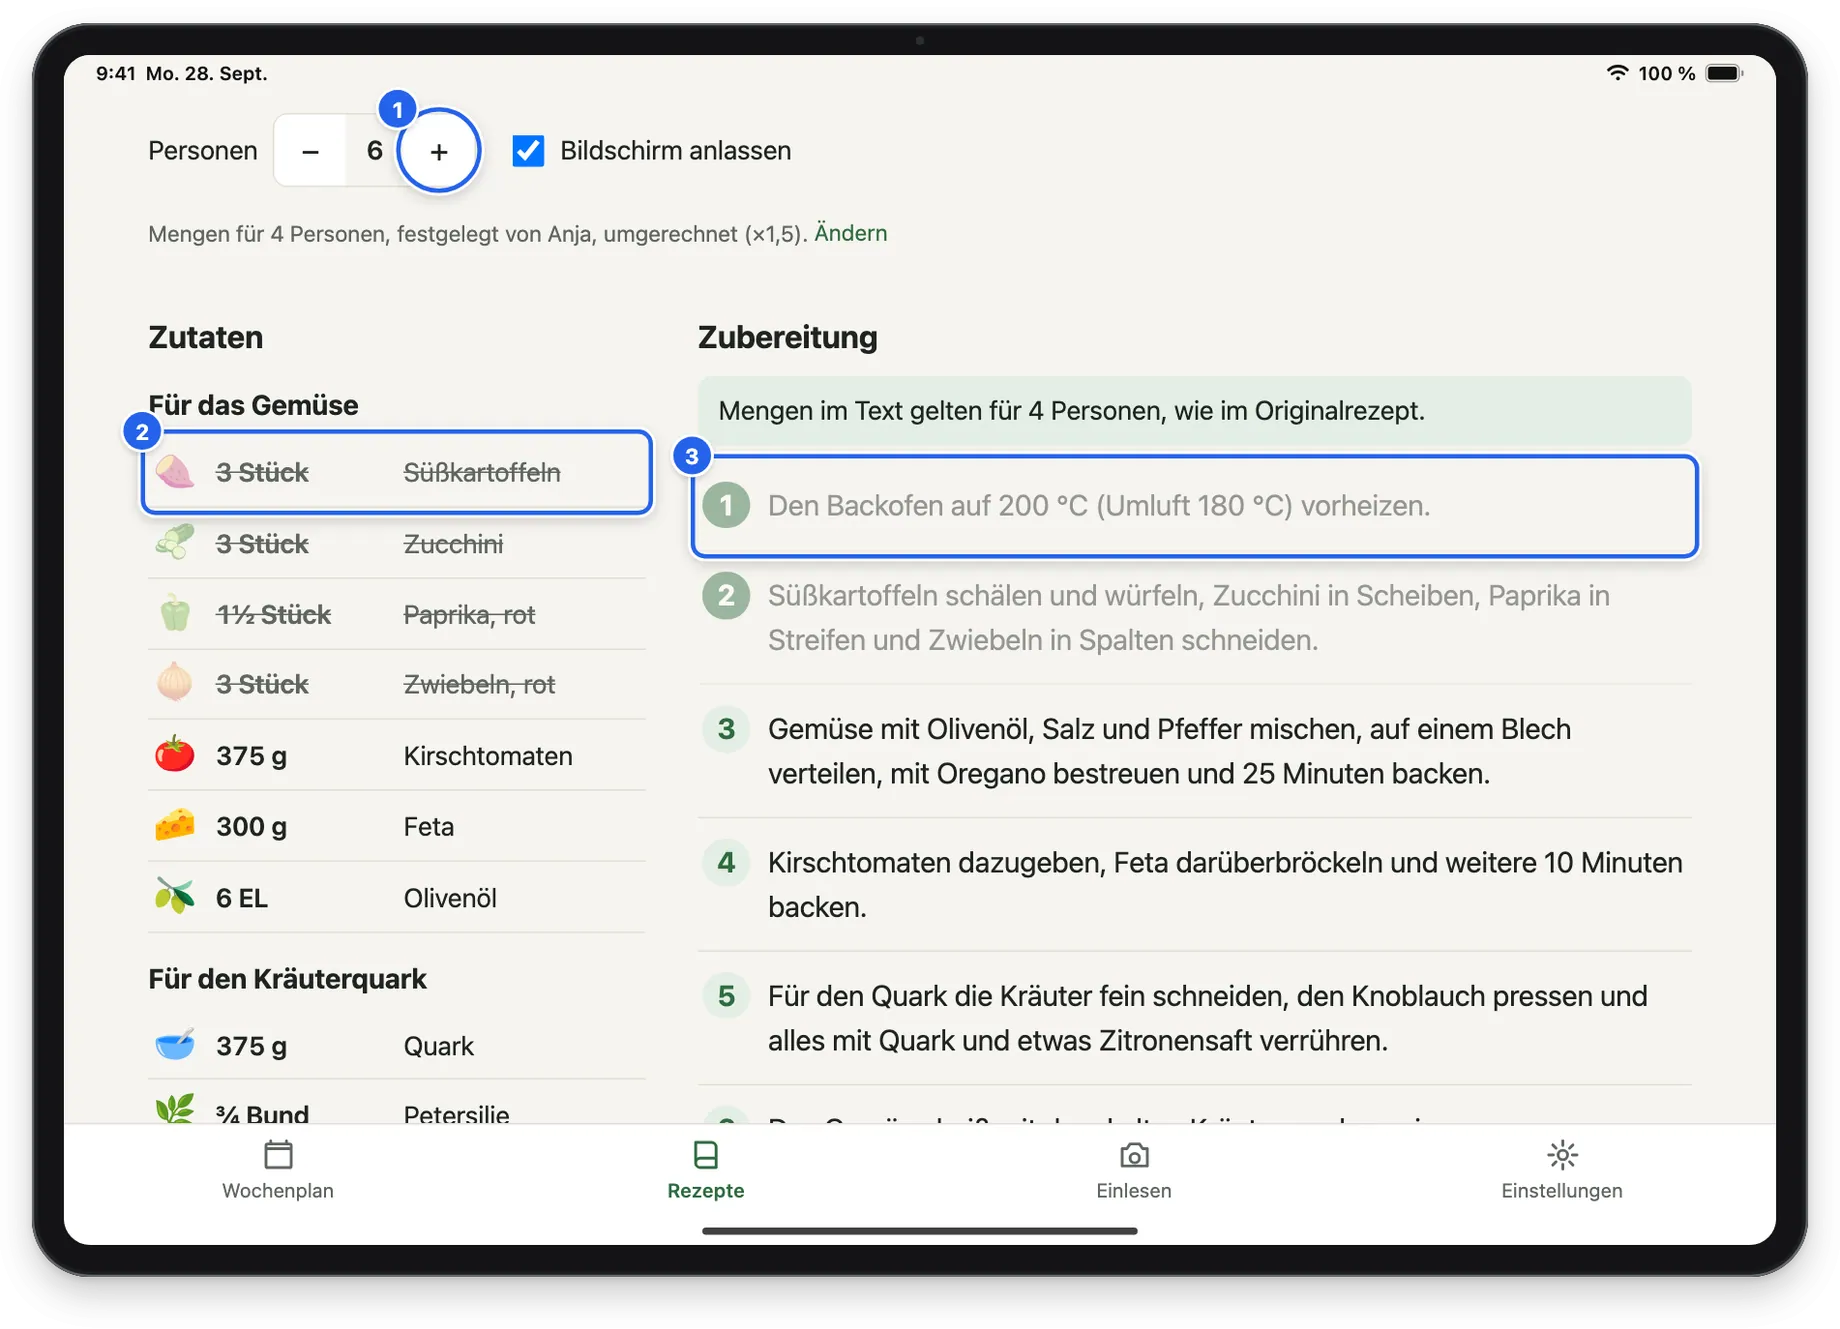Open the Einlesen camera tab
The height and width of the screenshot is (1329, 1840).
coord(1134,1170)
